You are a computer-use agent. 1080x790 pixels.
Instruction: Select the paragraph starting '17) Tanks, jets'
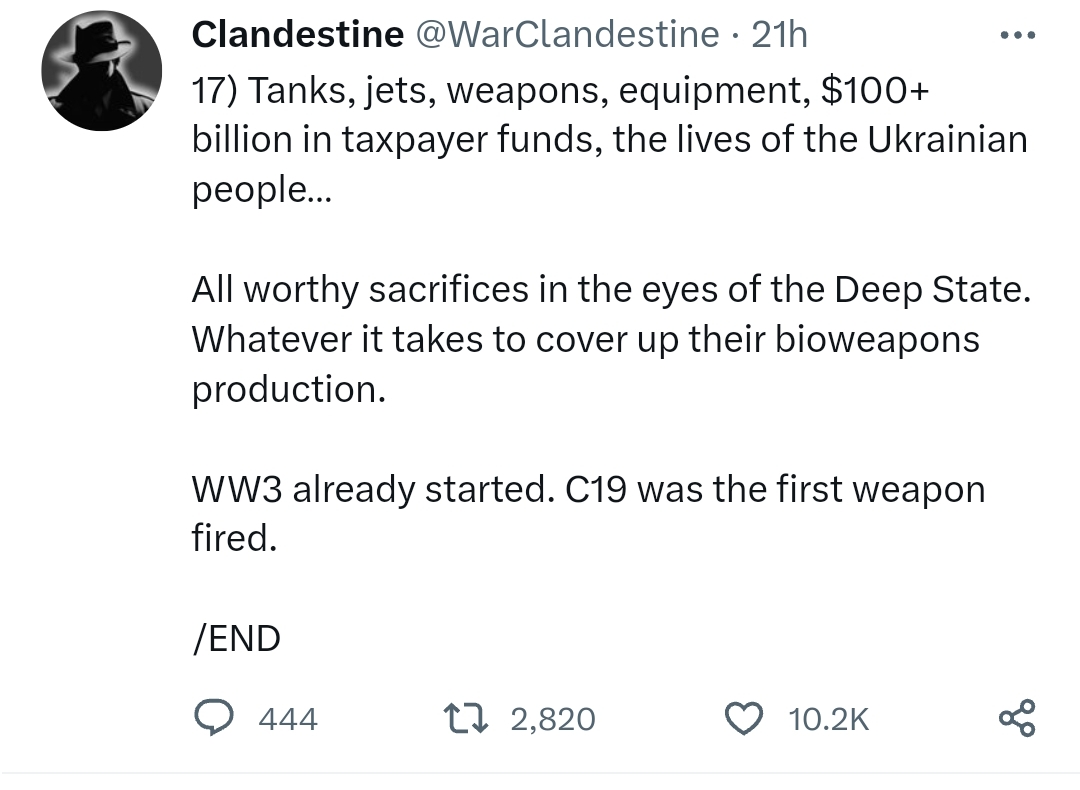(x=610, y=139)
